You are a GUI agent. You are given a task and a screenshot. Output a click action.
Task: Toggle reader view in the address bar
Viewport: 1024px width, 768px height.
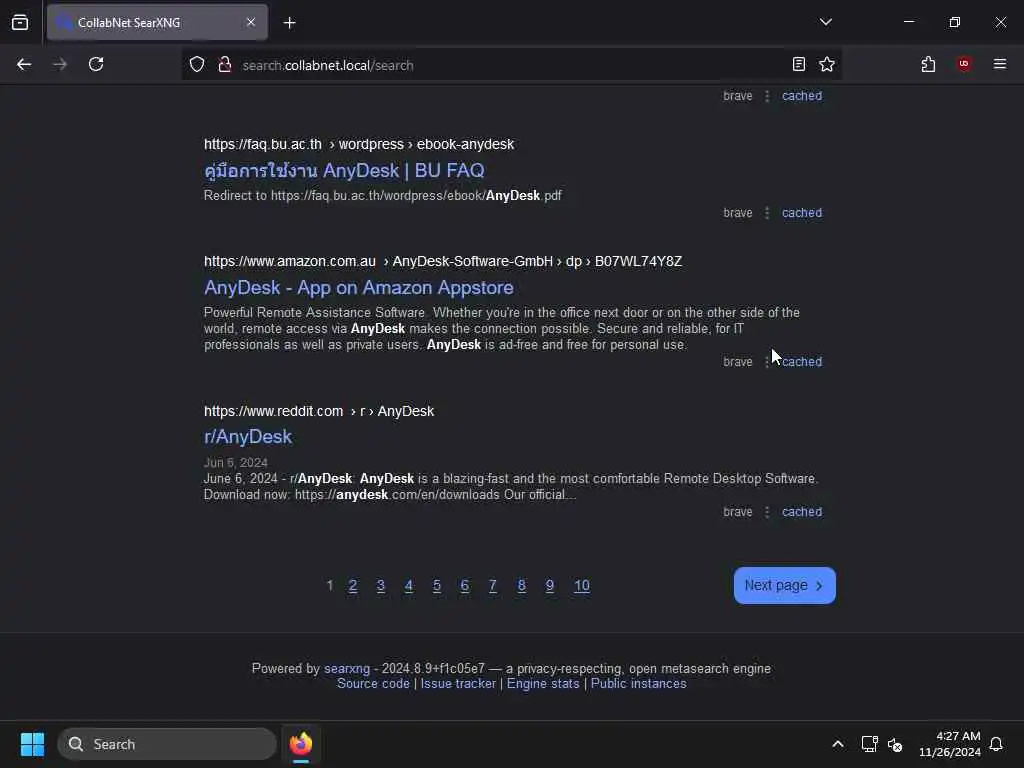[799, 64]
